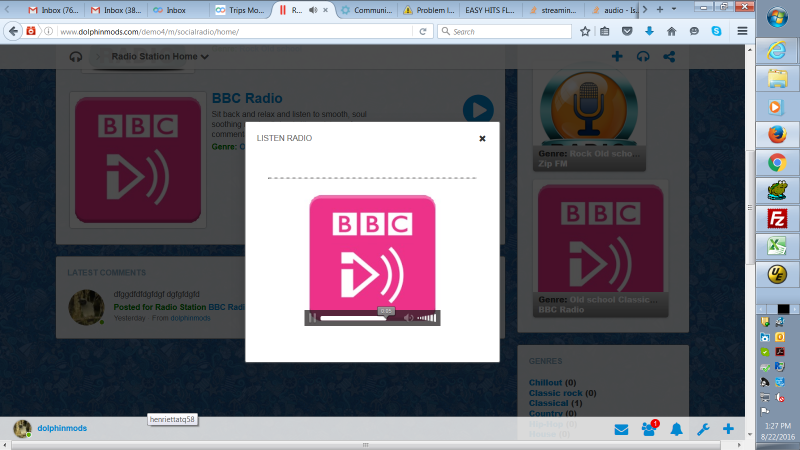Open Windows Explorer folder on taskbar

click(x=777, y=79)
